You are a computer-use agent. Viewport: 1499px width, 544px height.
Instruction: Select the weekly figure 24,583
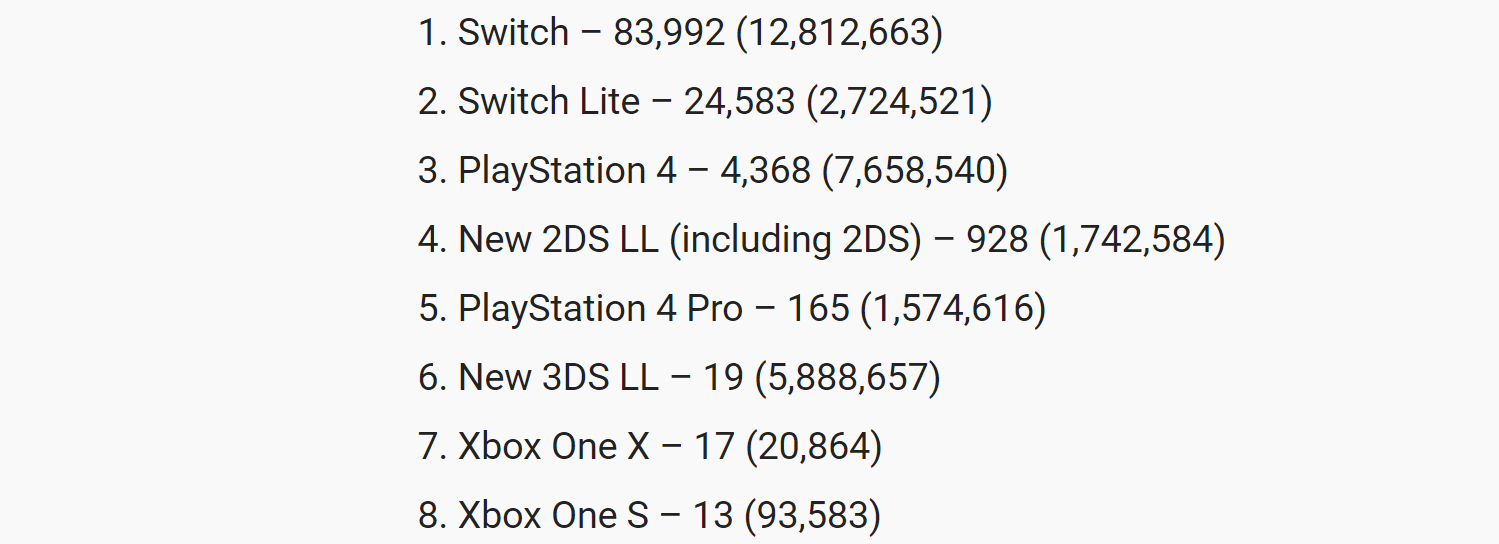click(739, 102)
